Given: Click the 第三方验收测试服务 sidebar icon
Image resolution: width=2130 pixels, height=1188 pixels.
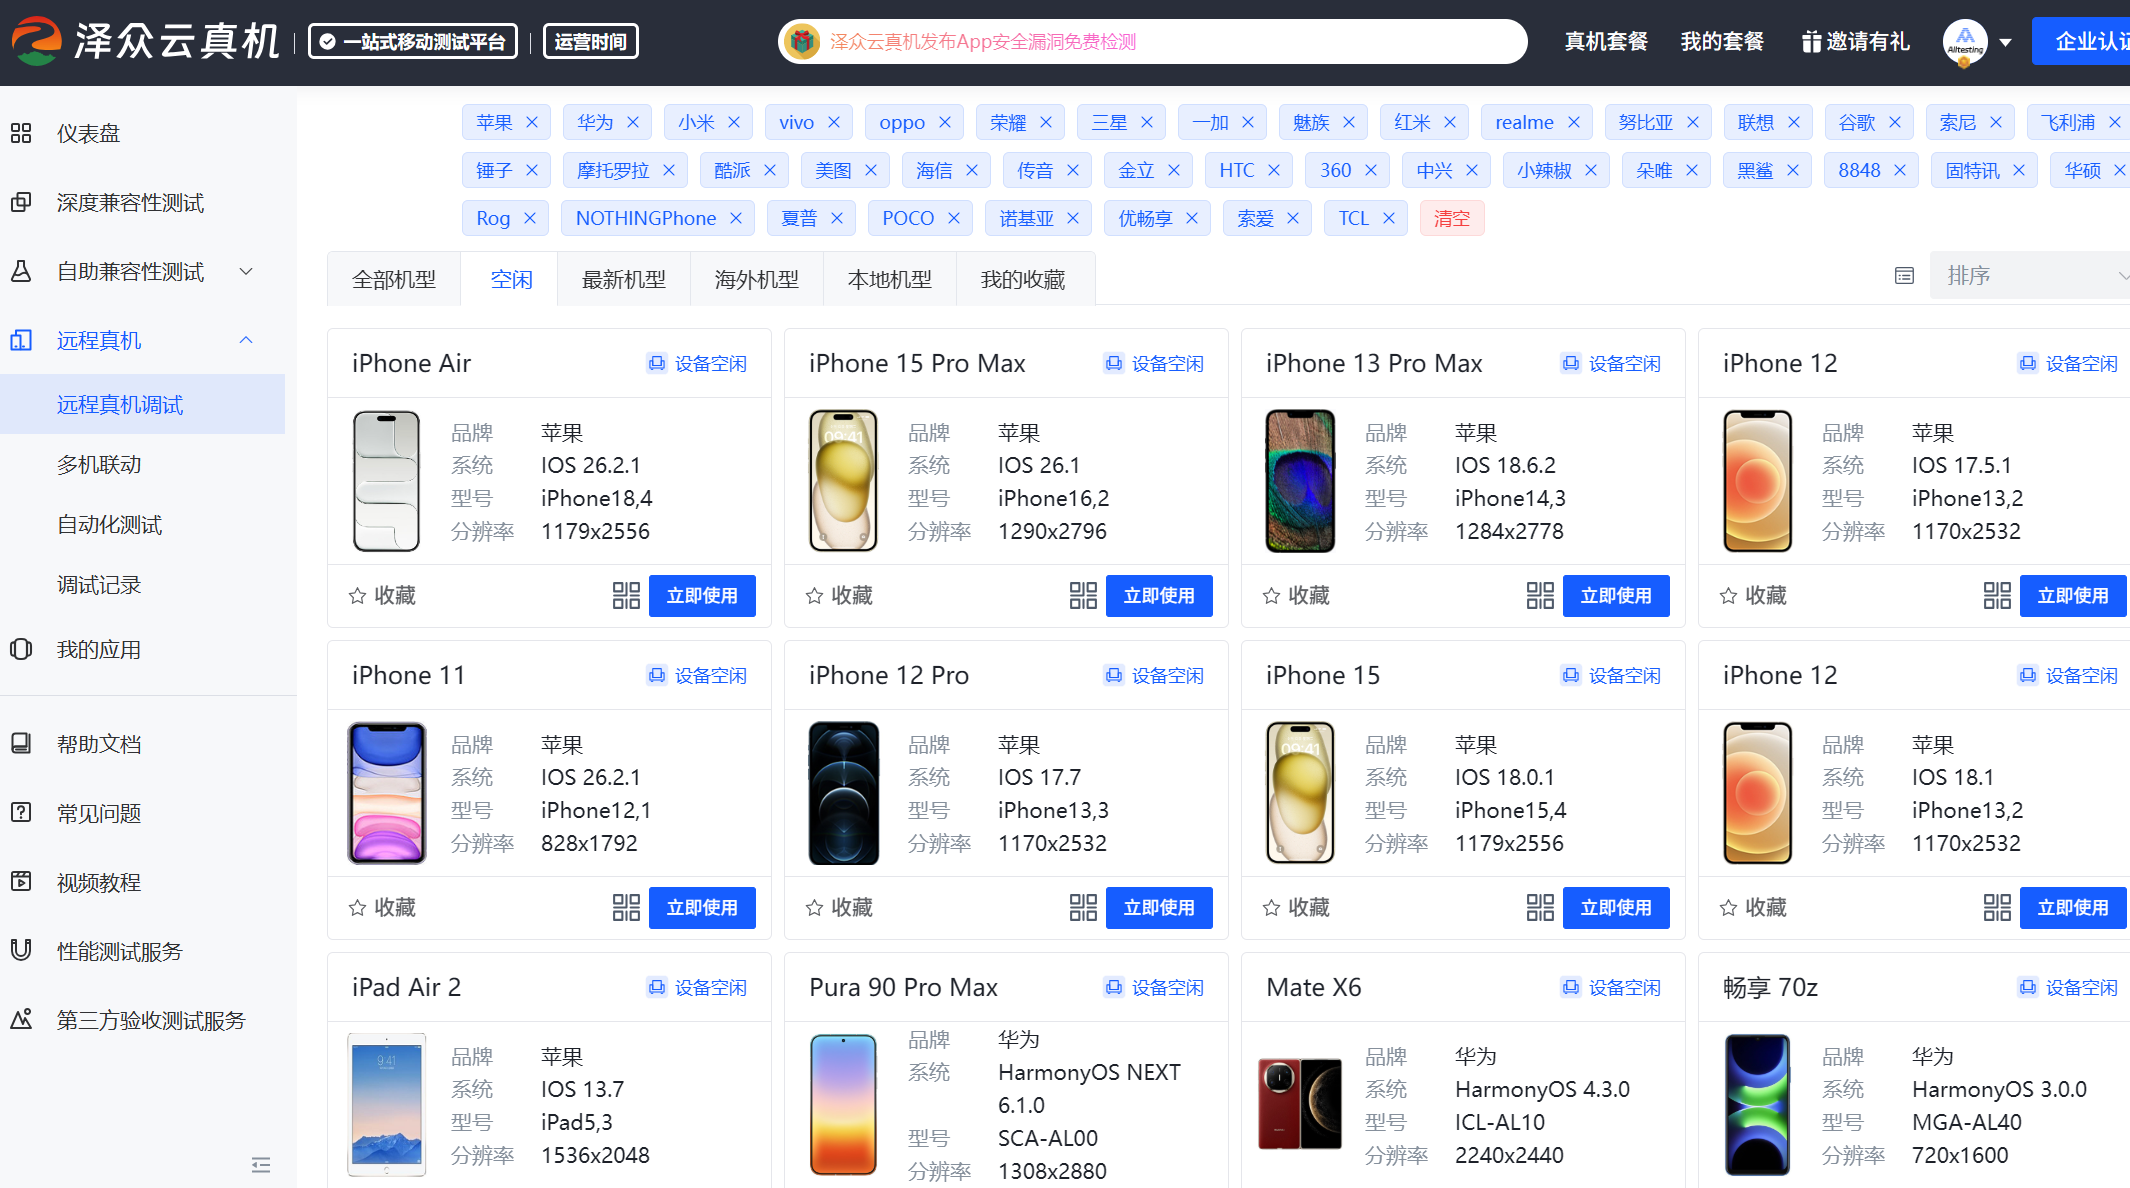Looking at the screenshot, I should click(21, 1019).
